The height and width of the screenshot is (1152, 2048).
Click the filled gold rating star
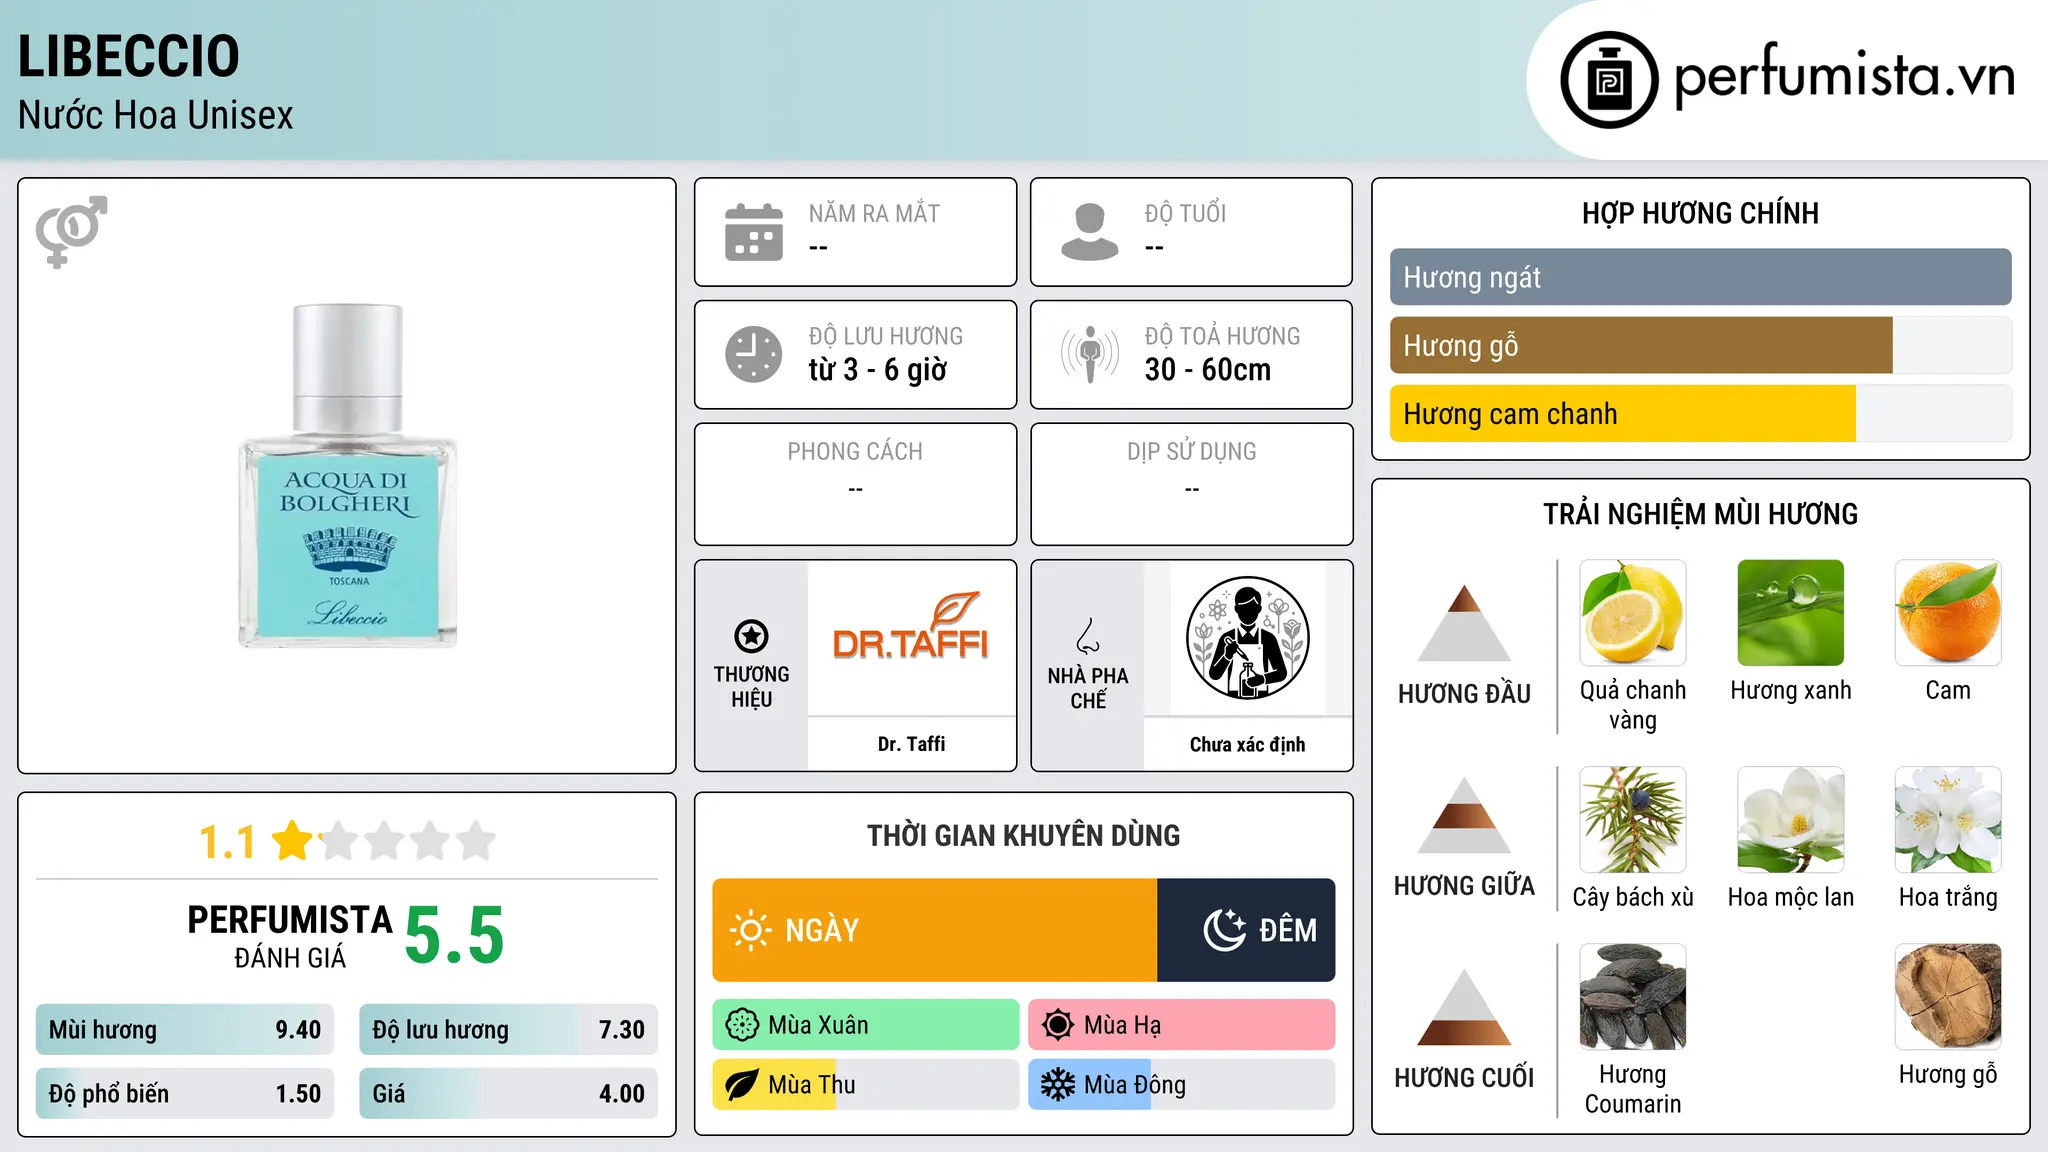coord(293,840)
